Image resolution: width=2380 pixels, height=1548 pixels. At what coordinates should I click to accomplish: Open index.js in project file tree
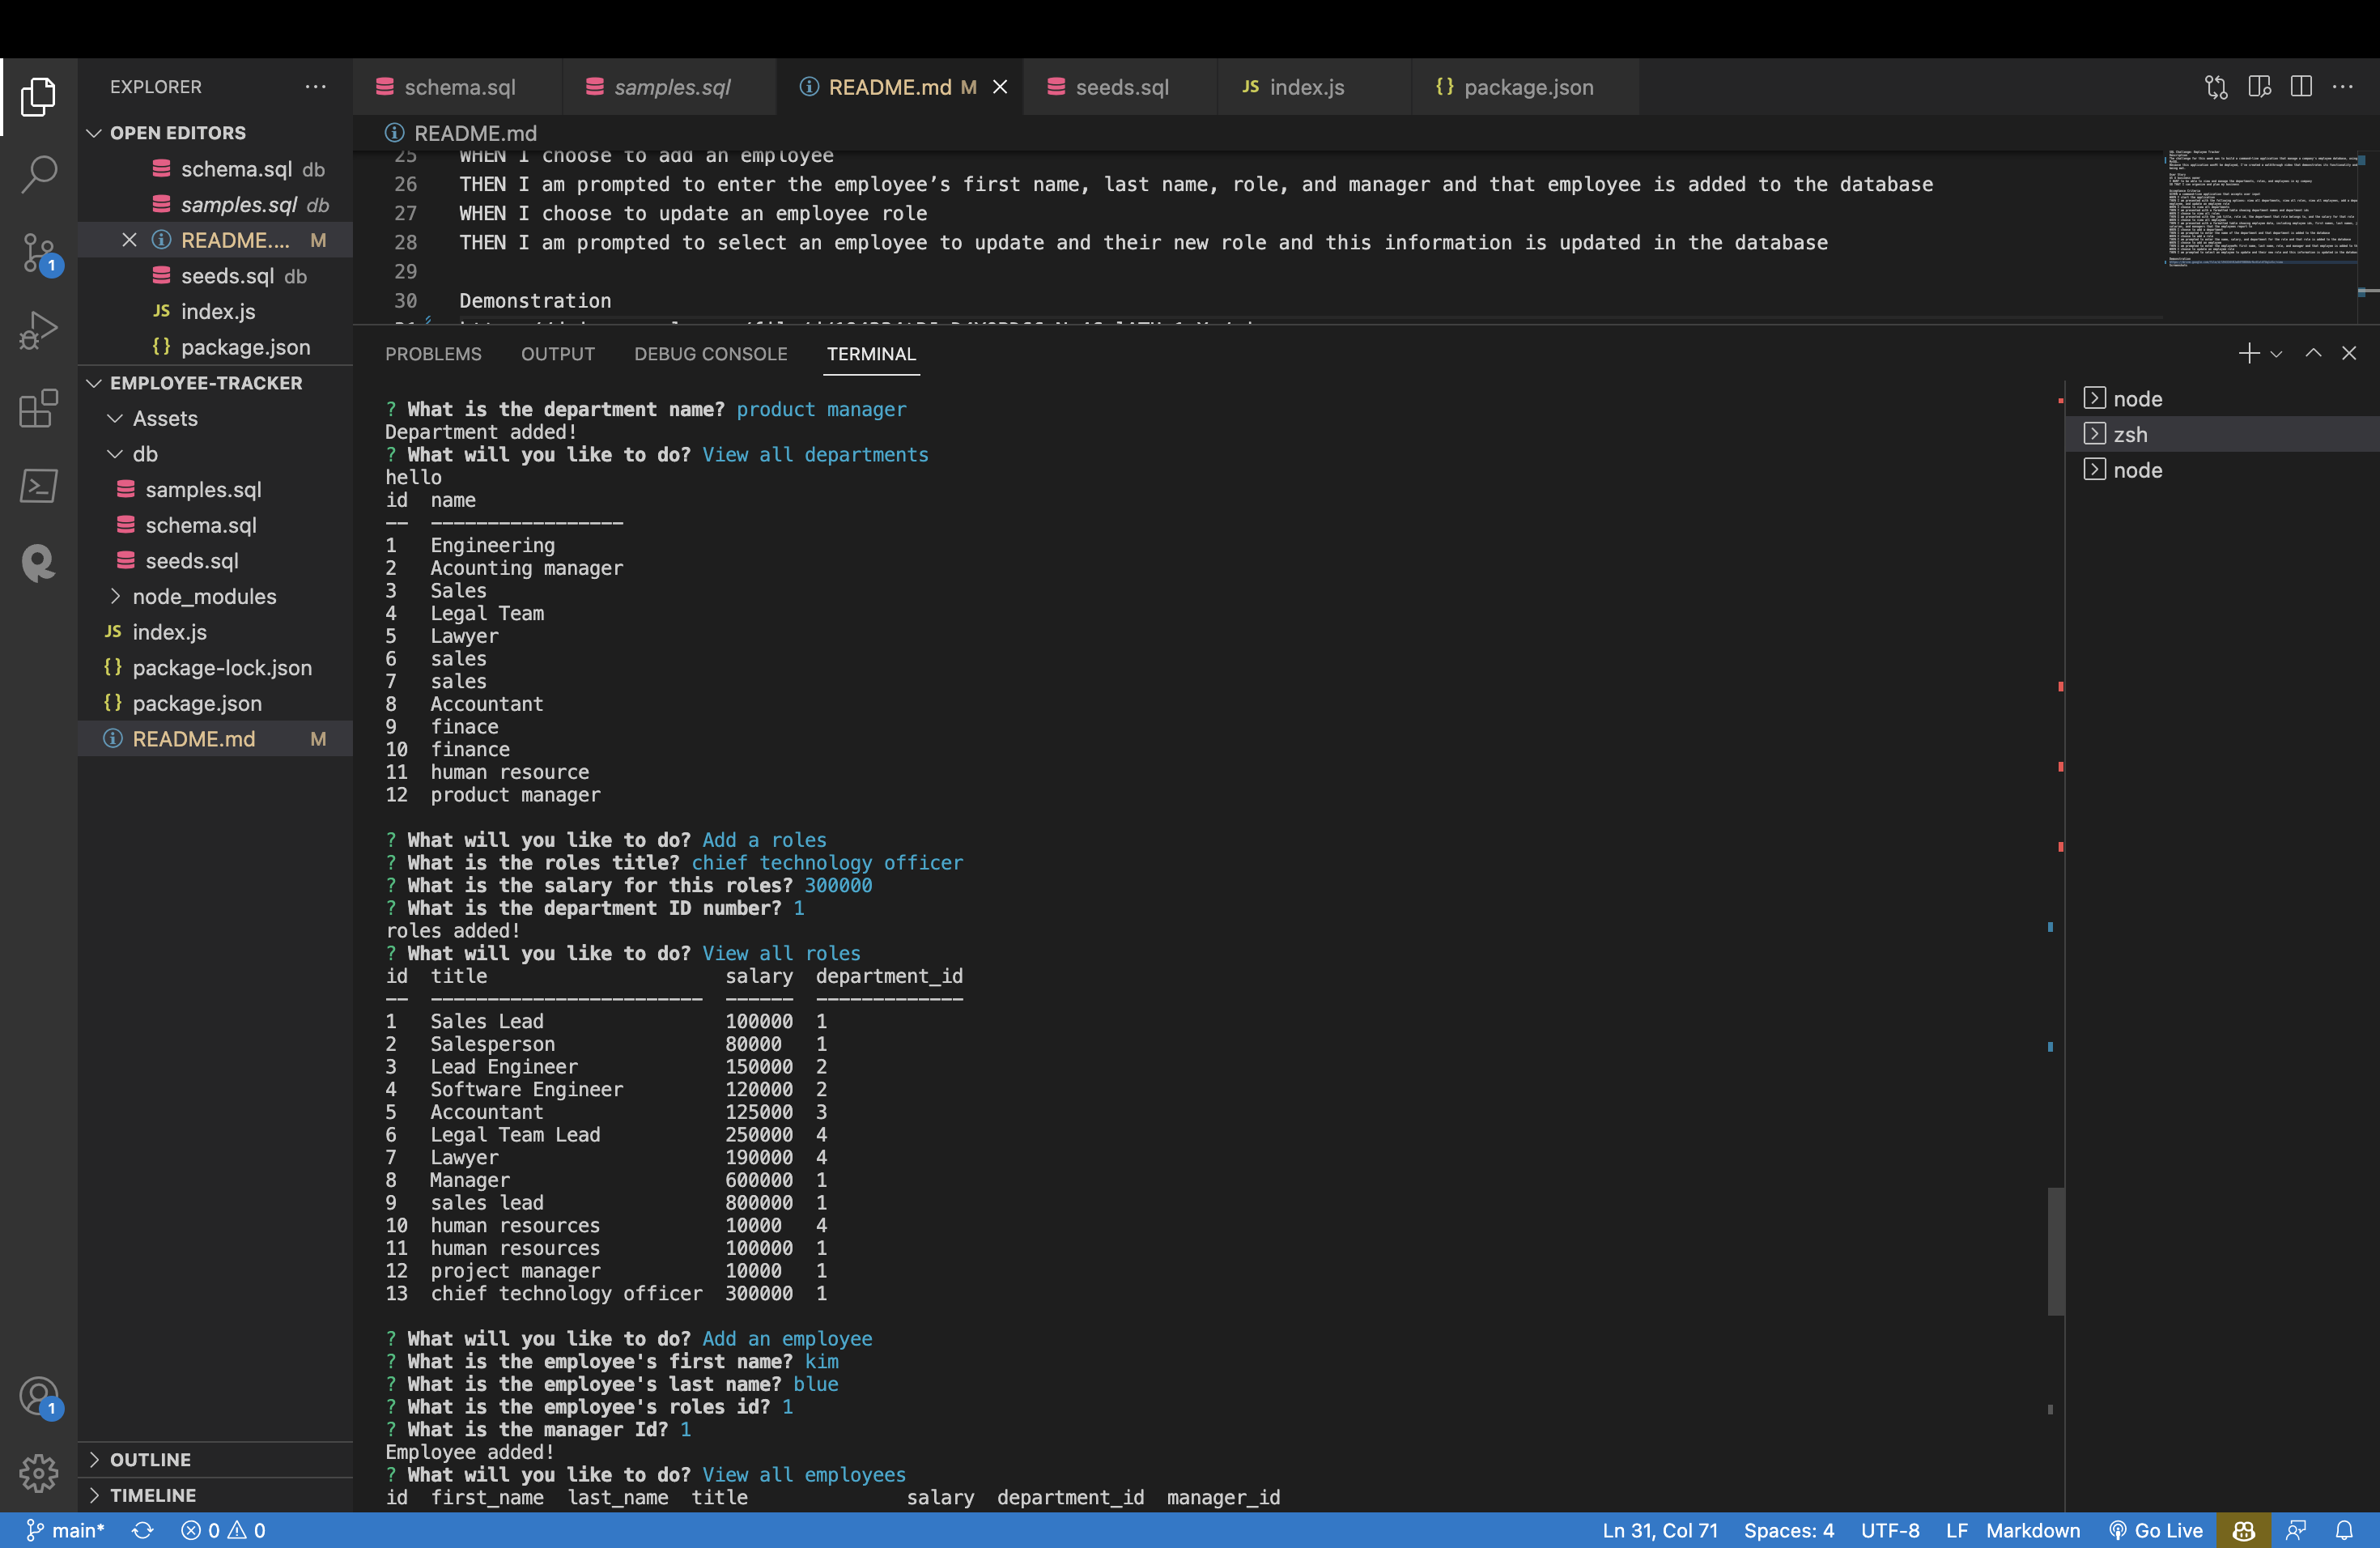pos(216,632)
